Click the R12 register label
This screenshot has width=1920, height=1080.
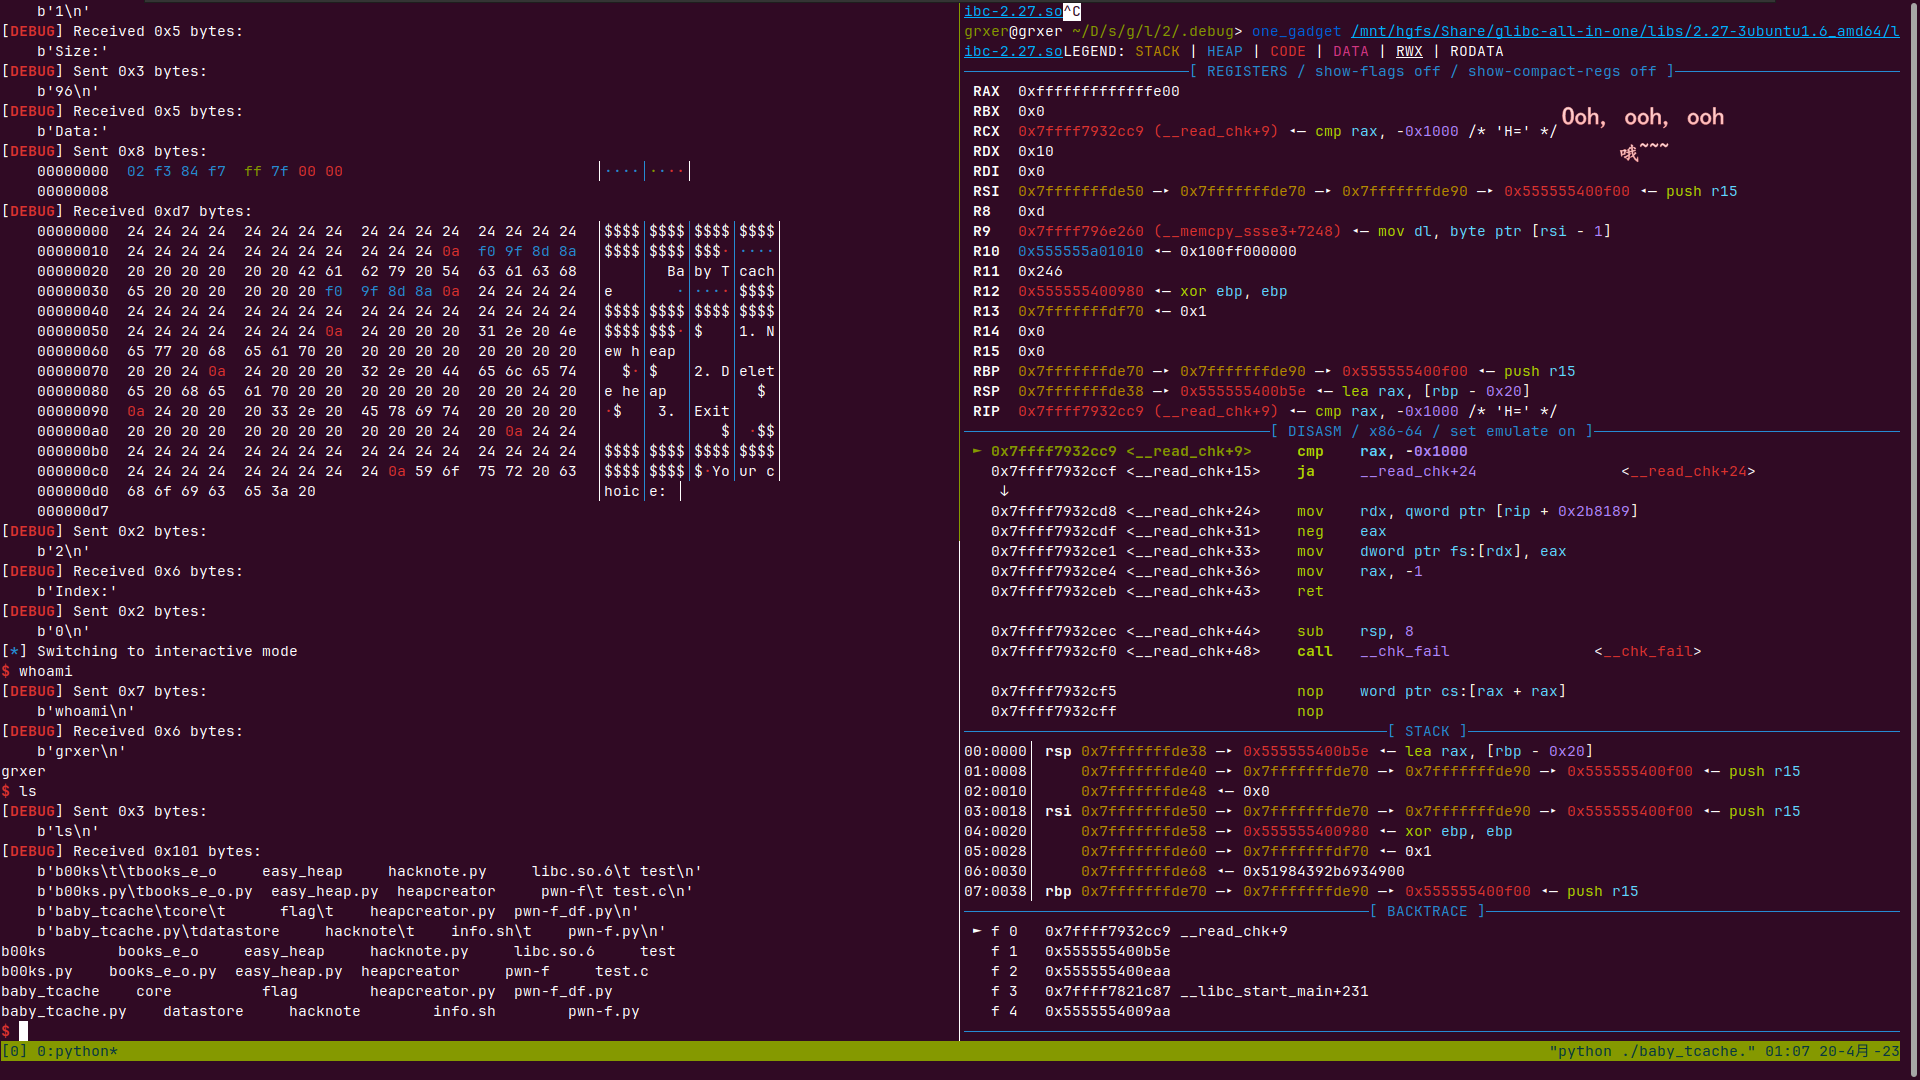(986, 291)
